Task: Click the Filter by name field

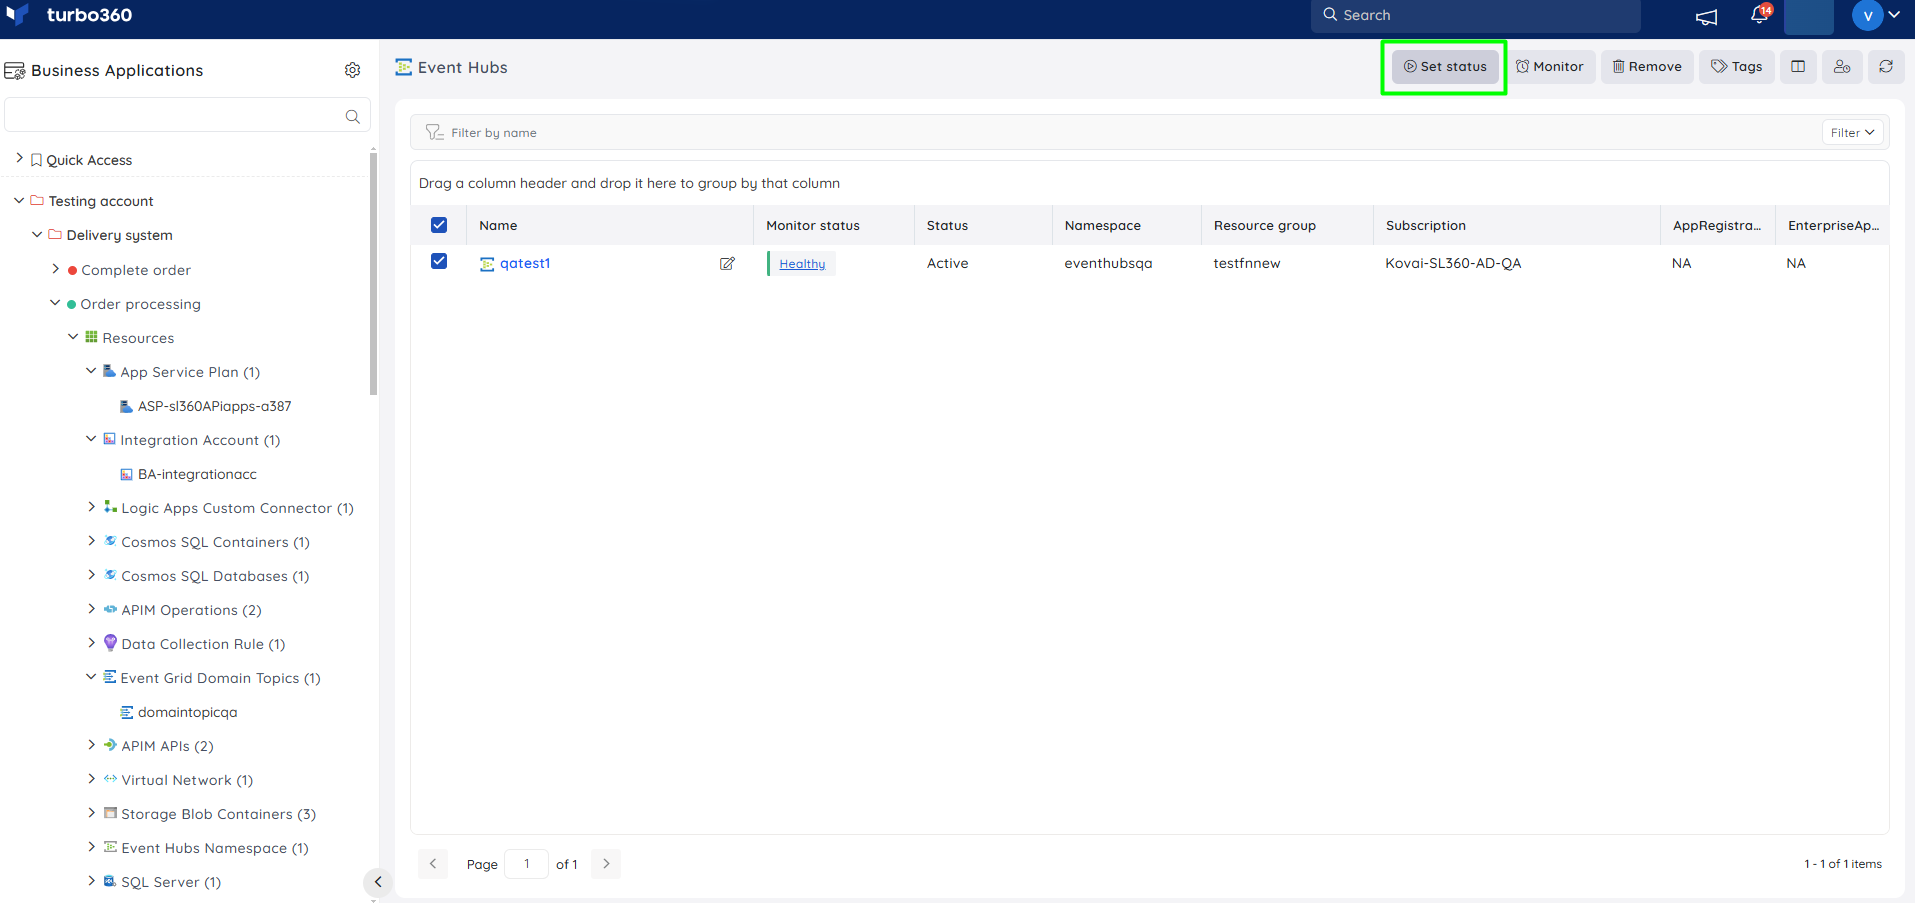Action: coord(1115,132)
